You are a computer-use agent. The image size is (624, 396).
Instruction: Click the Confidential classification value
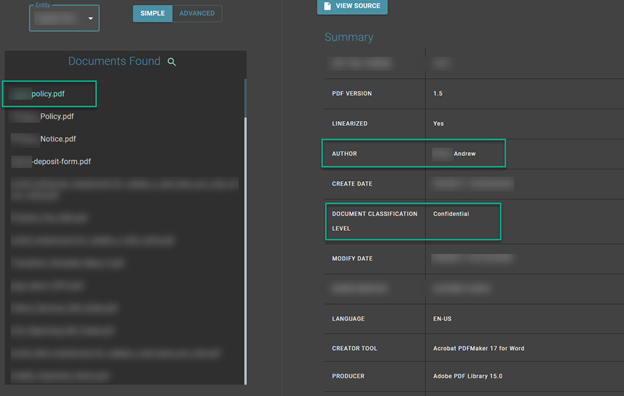click(451, 214)
